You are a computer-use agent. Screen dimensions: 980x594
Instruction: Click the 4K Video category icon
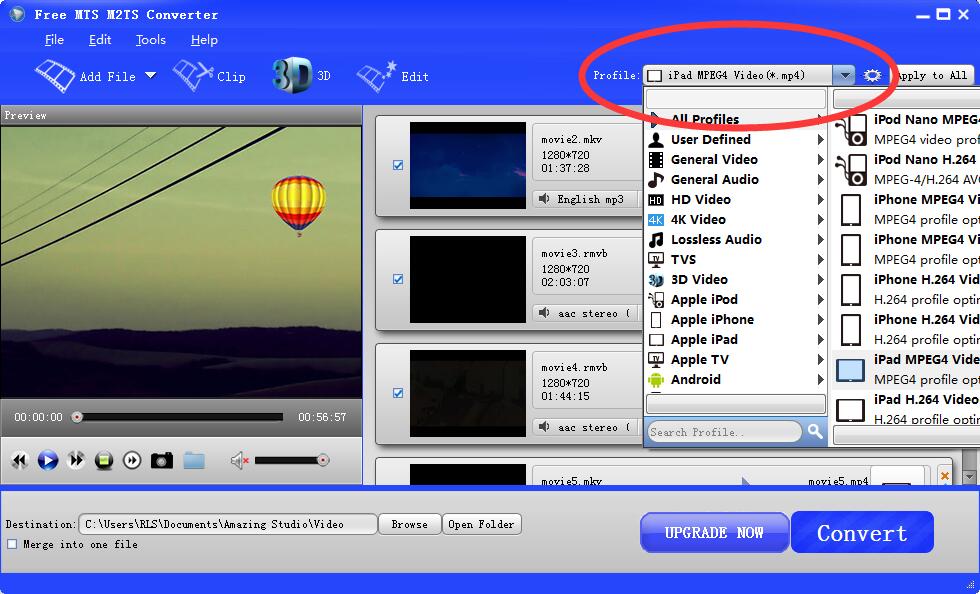[x=656, y=219]
